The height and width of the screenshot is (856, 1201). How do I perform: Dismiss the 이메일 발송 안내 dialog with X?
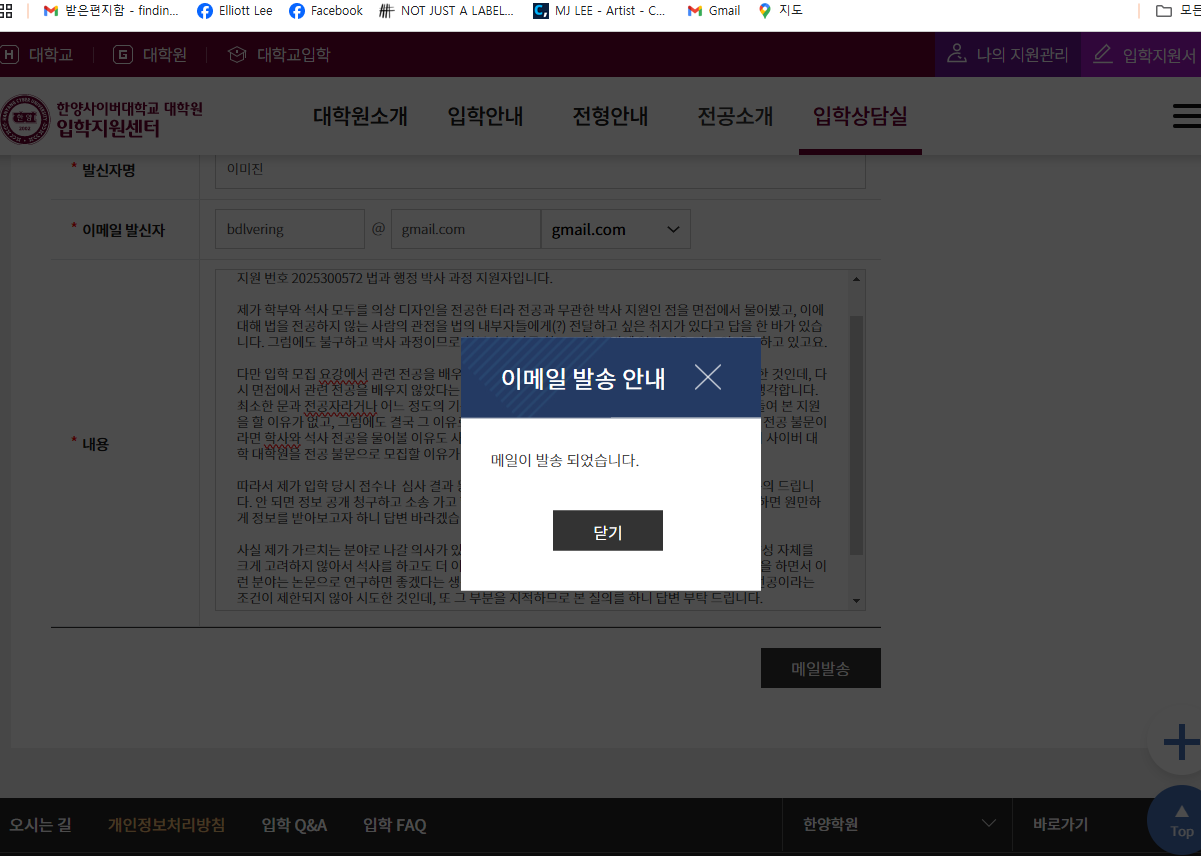click(x=708, y=377)
